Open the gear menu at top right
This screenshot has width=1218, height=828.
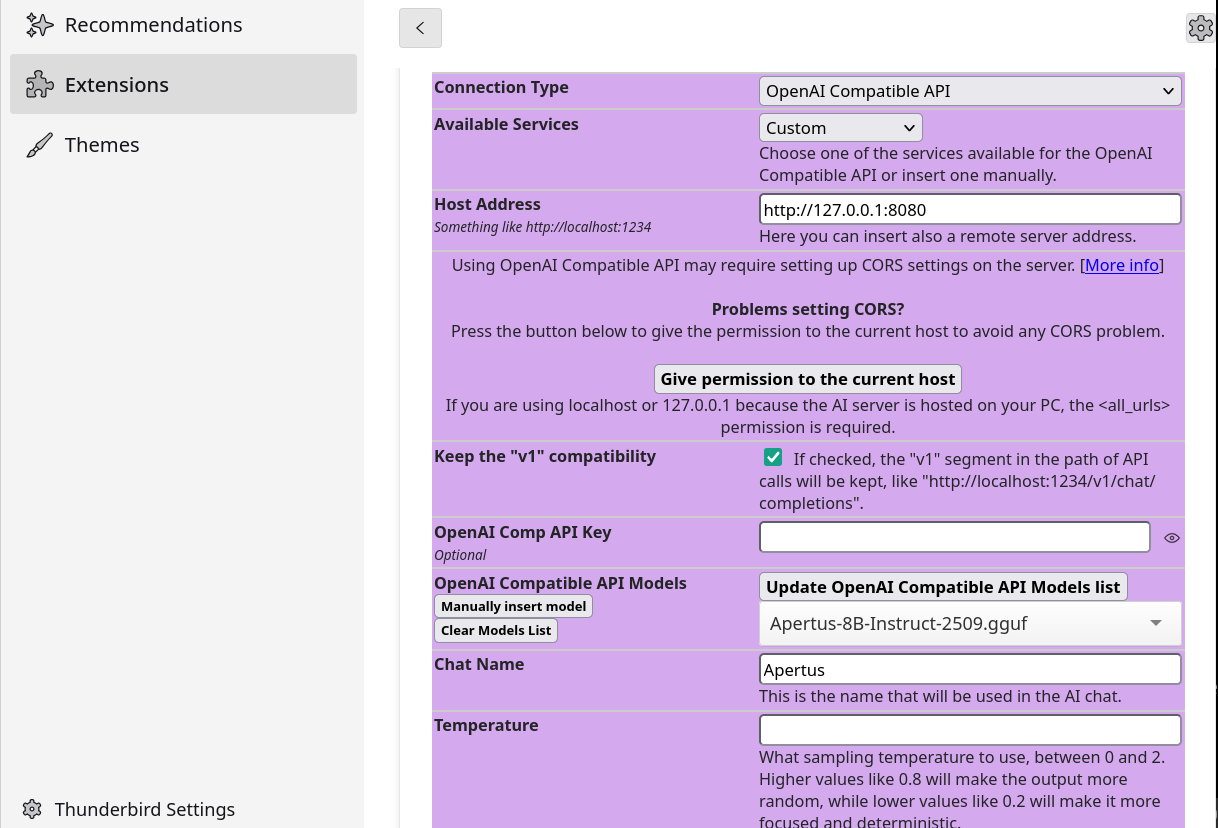(x=1200, y=28)
